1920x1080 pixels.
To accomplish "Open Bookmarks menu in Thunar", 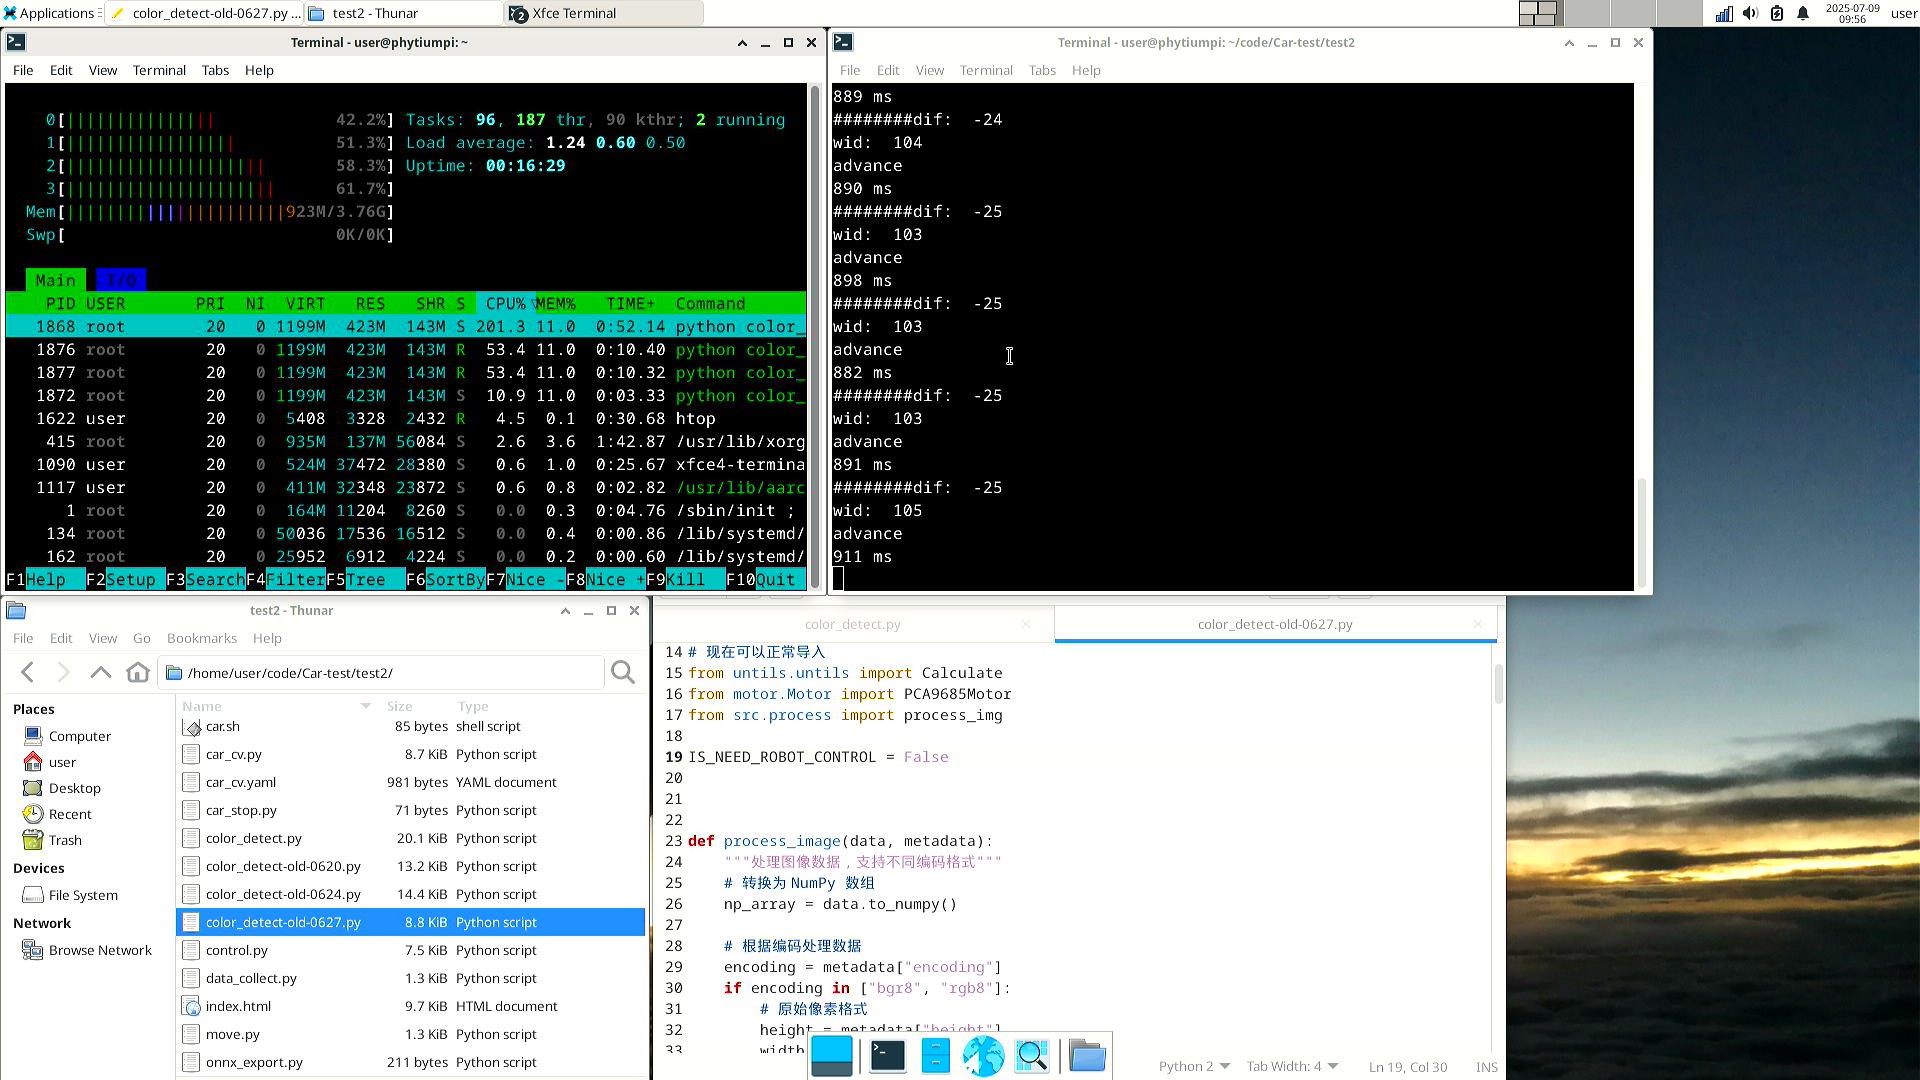I will (x=202, y=638).
